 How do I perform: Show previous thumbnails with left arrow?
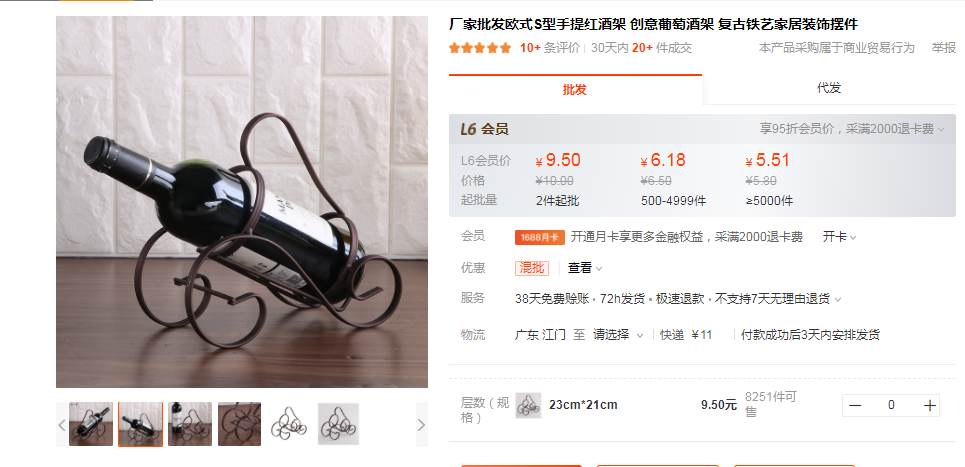pyautogui.click(x=62, y=425)
